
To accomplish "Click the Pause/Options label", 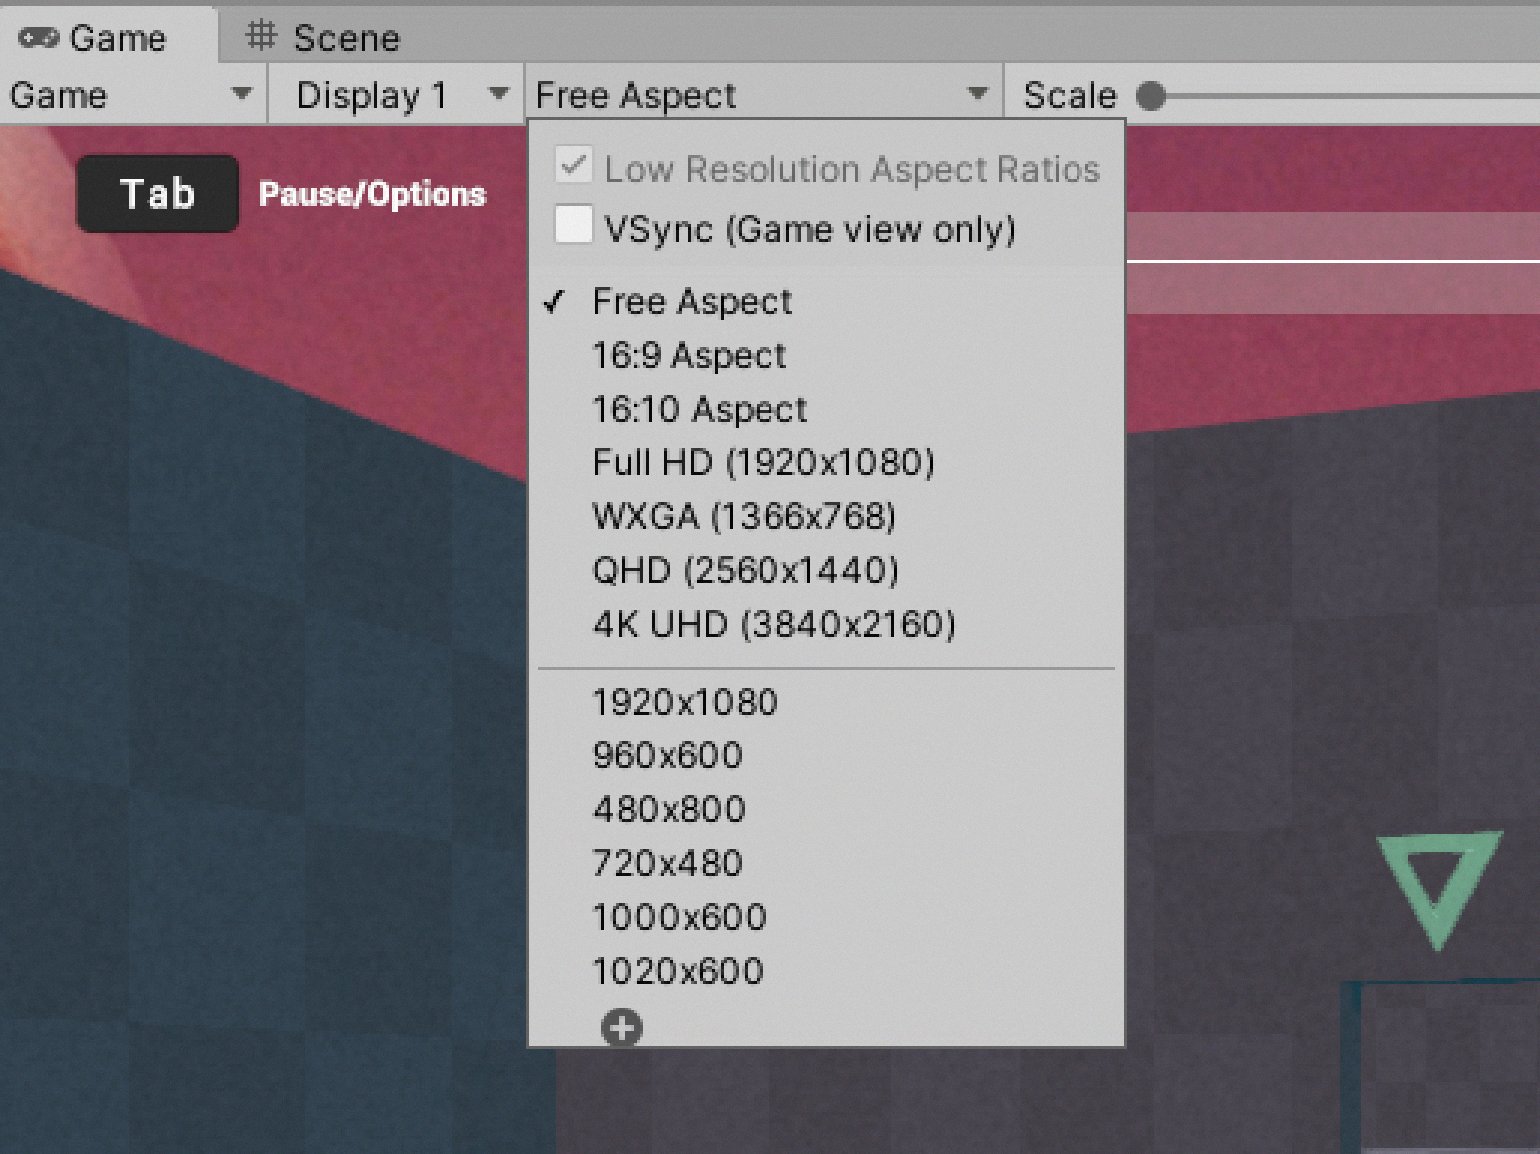I will click(372, 194).
